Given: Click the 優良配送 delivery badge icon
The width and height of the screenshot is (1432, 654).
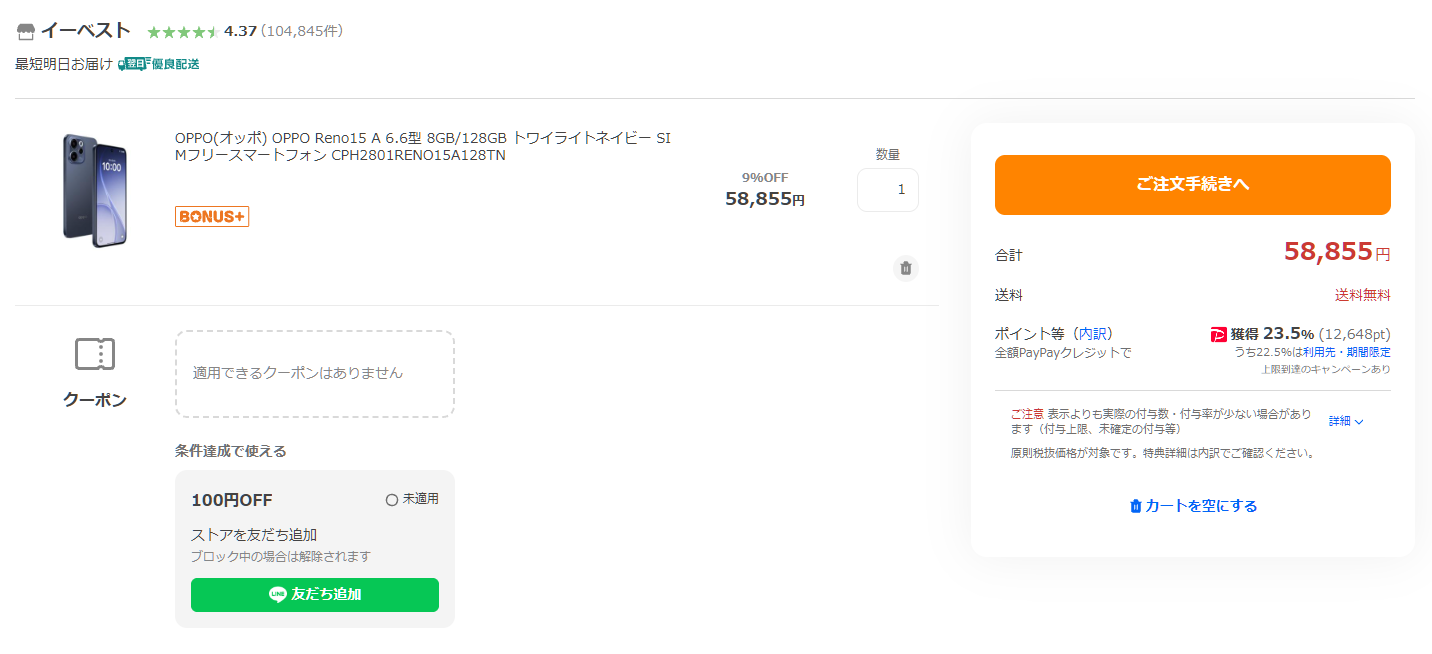Looking at the screenshot, I should click(159, 64).
